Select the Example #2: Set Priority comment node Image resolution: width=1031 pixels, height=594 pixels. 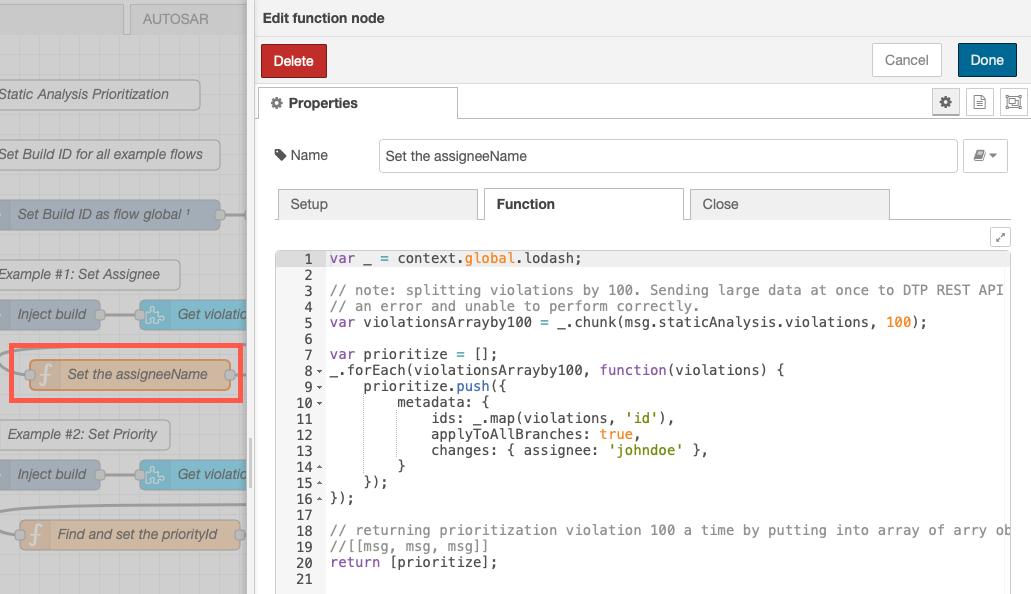click(84, 435)
